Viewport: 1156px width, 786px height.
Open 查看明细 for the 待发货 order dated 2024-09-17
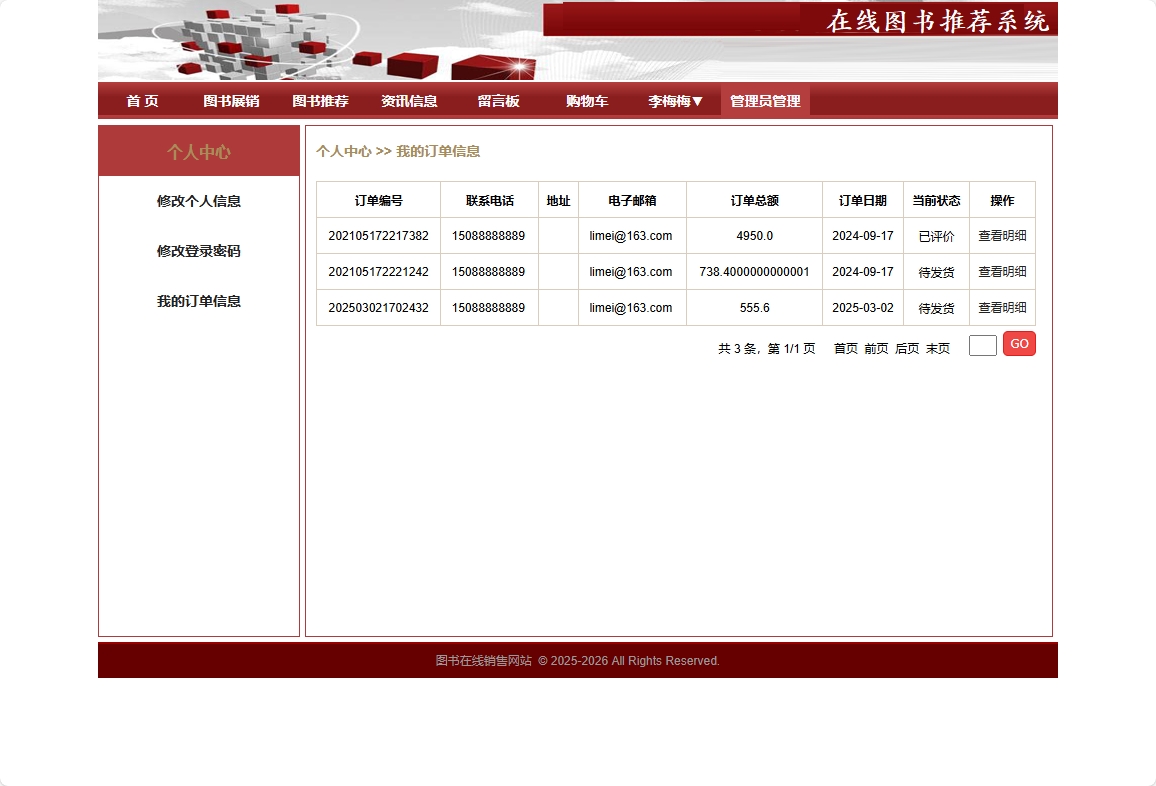pos(1002,271)
